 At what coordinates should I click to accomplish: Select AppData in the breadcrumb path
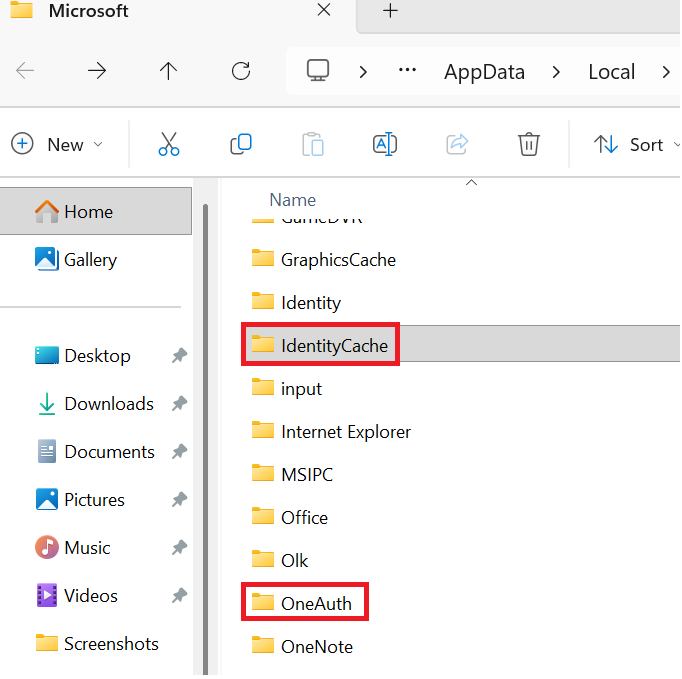click(x=484, y=72)
